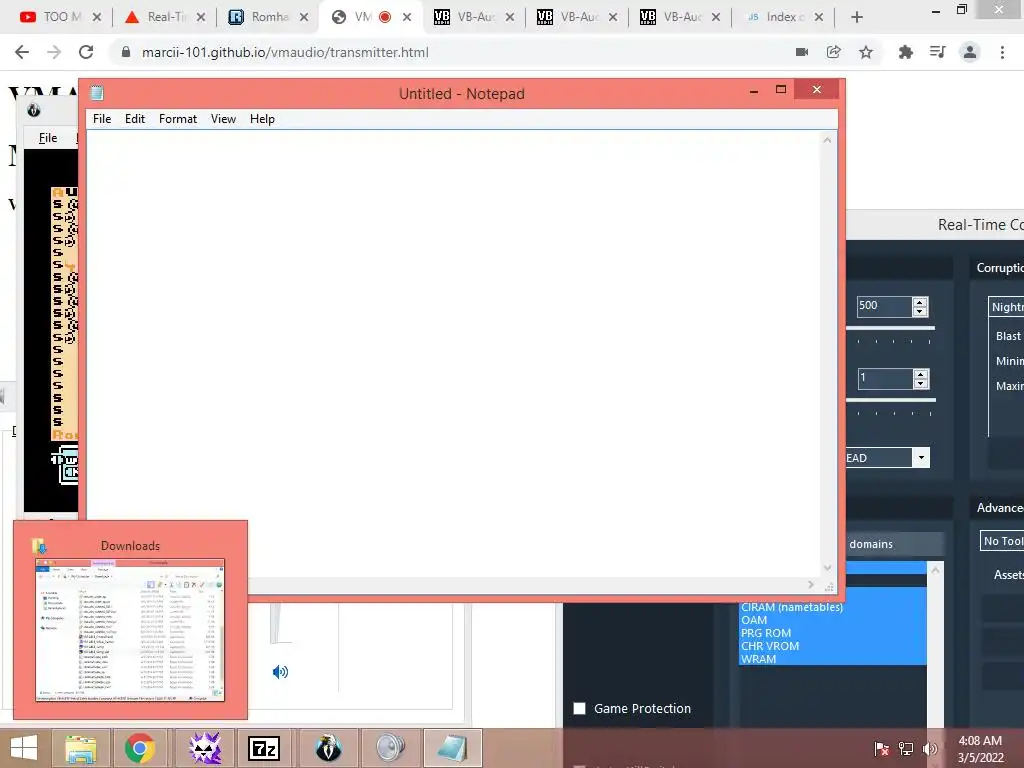Click the intensity field showing 500
1024x768 pixels.
point(884,306)
